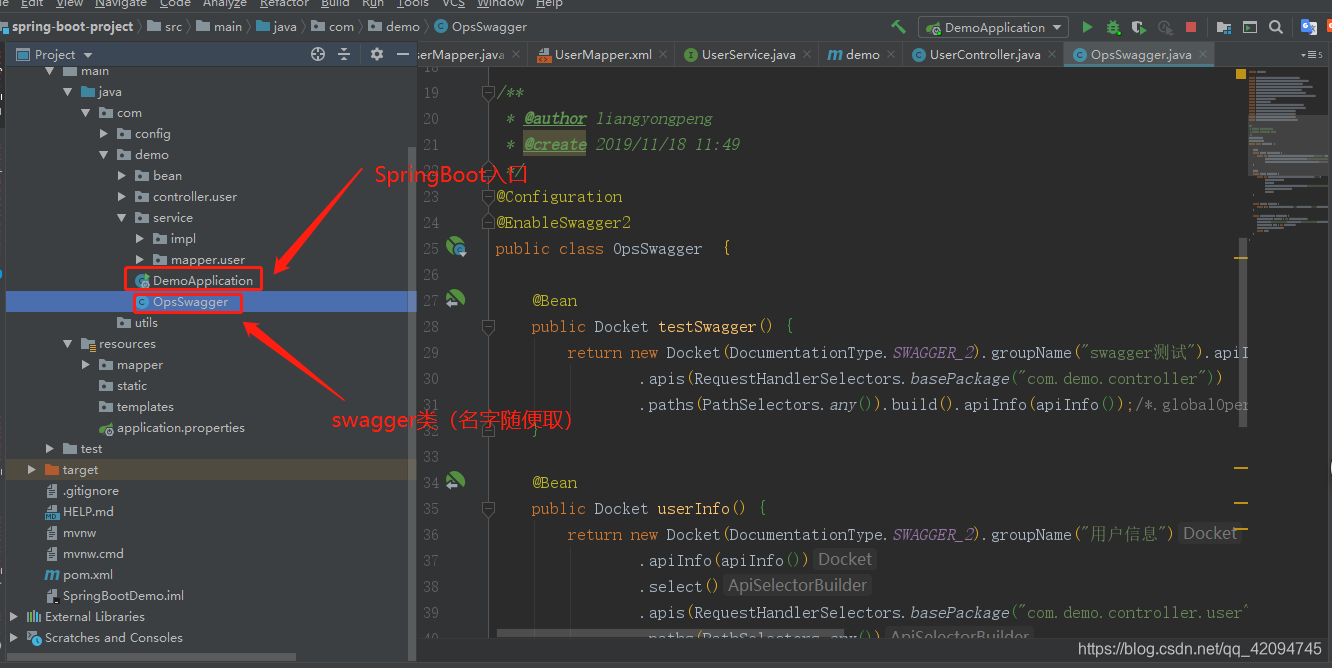Image resolution: width=1332 pixels, height=668 pixels.
Task: Open the Terminal tool window icon
Action: click(x=1249, y=27)
